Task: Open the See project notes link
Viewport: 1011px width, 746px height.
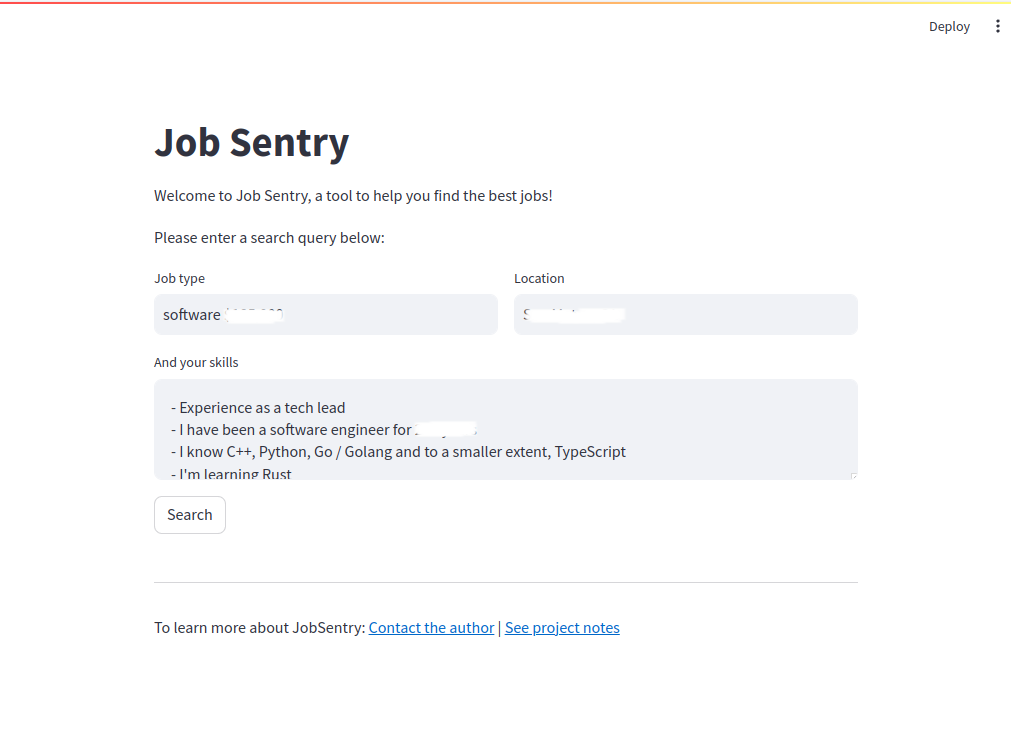Action: (x=562, y=628)
